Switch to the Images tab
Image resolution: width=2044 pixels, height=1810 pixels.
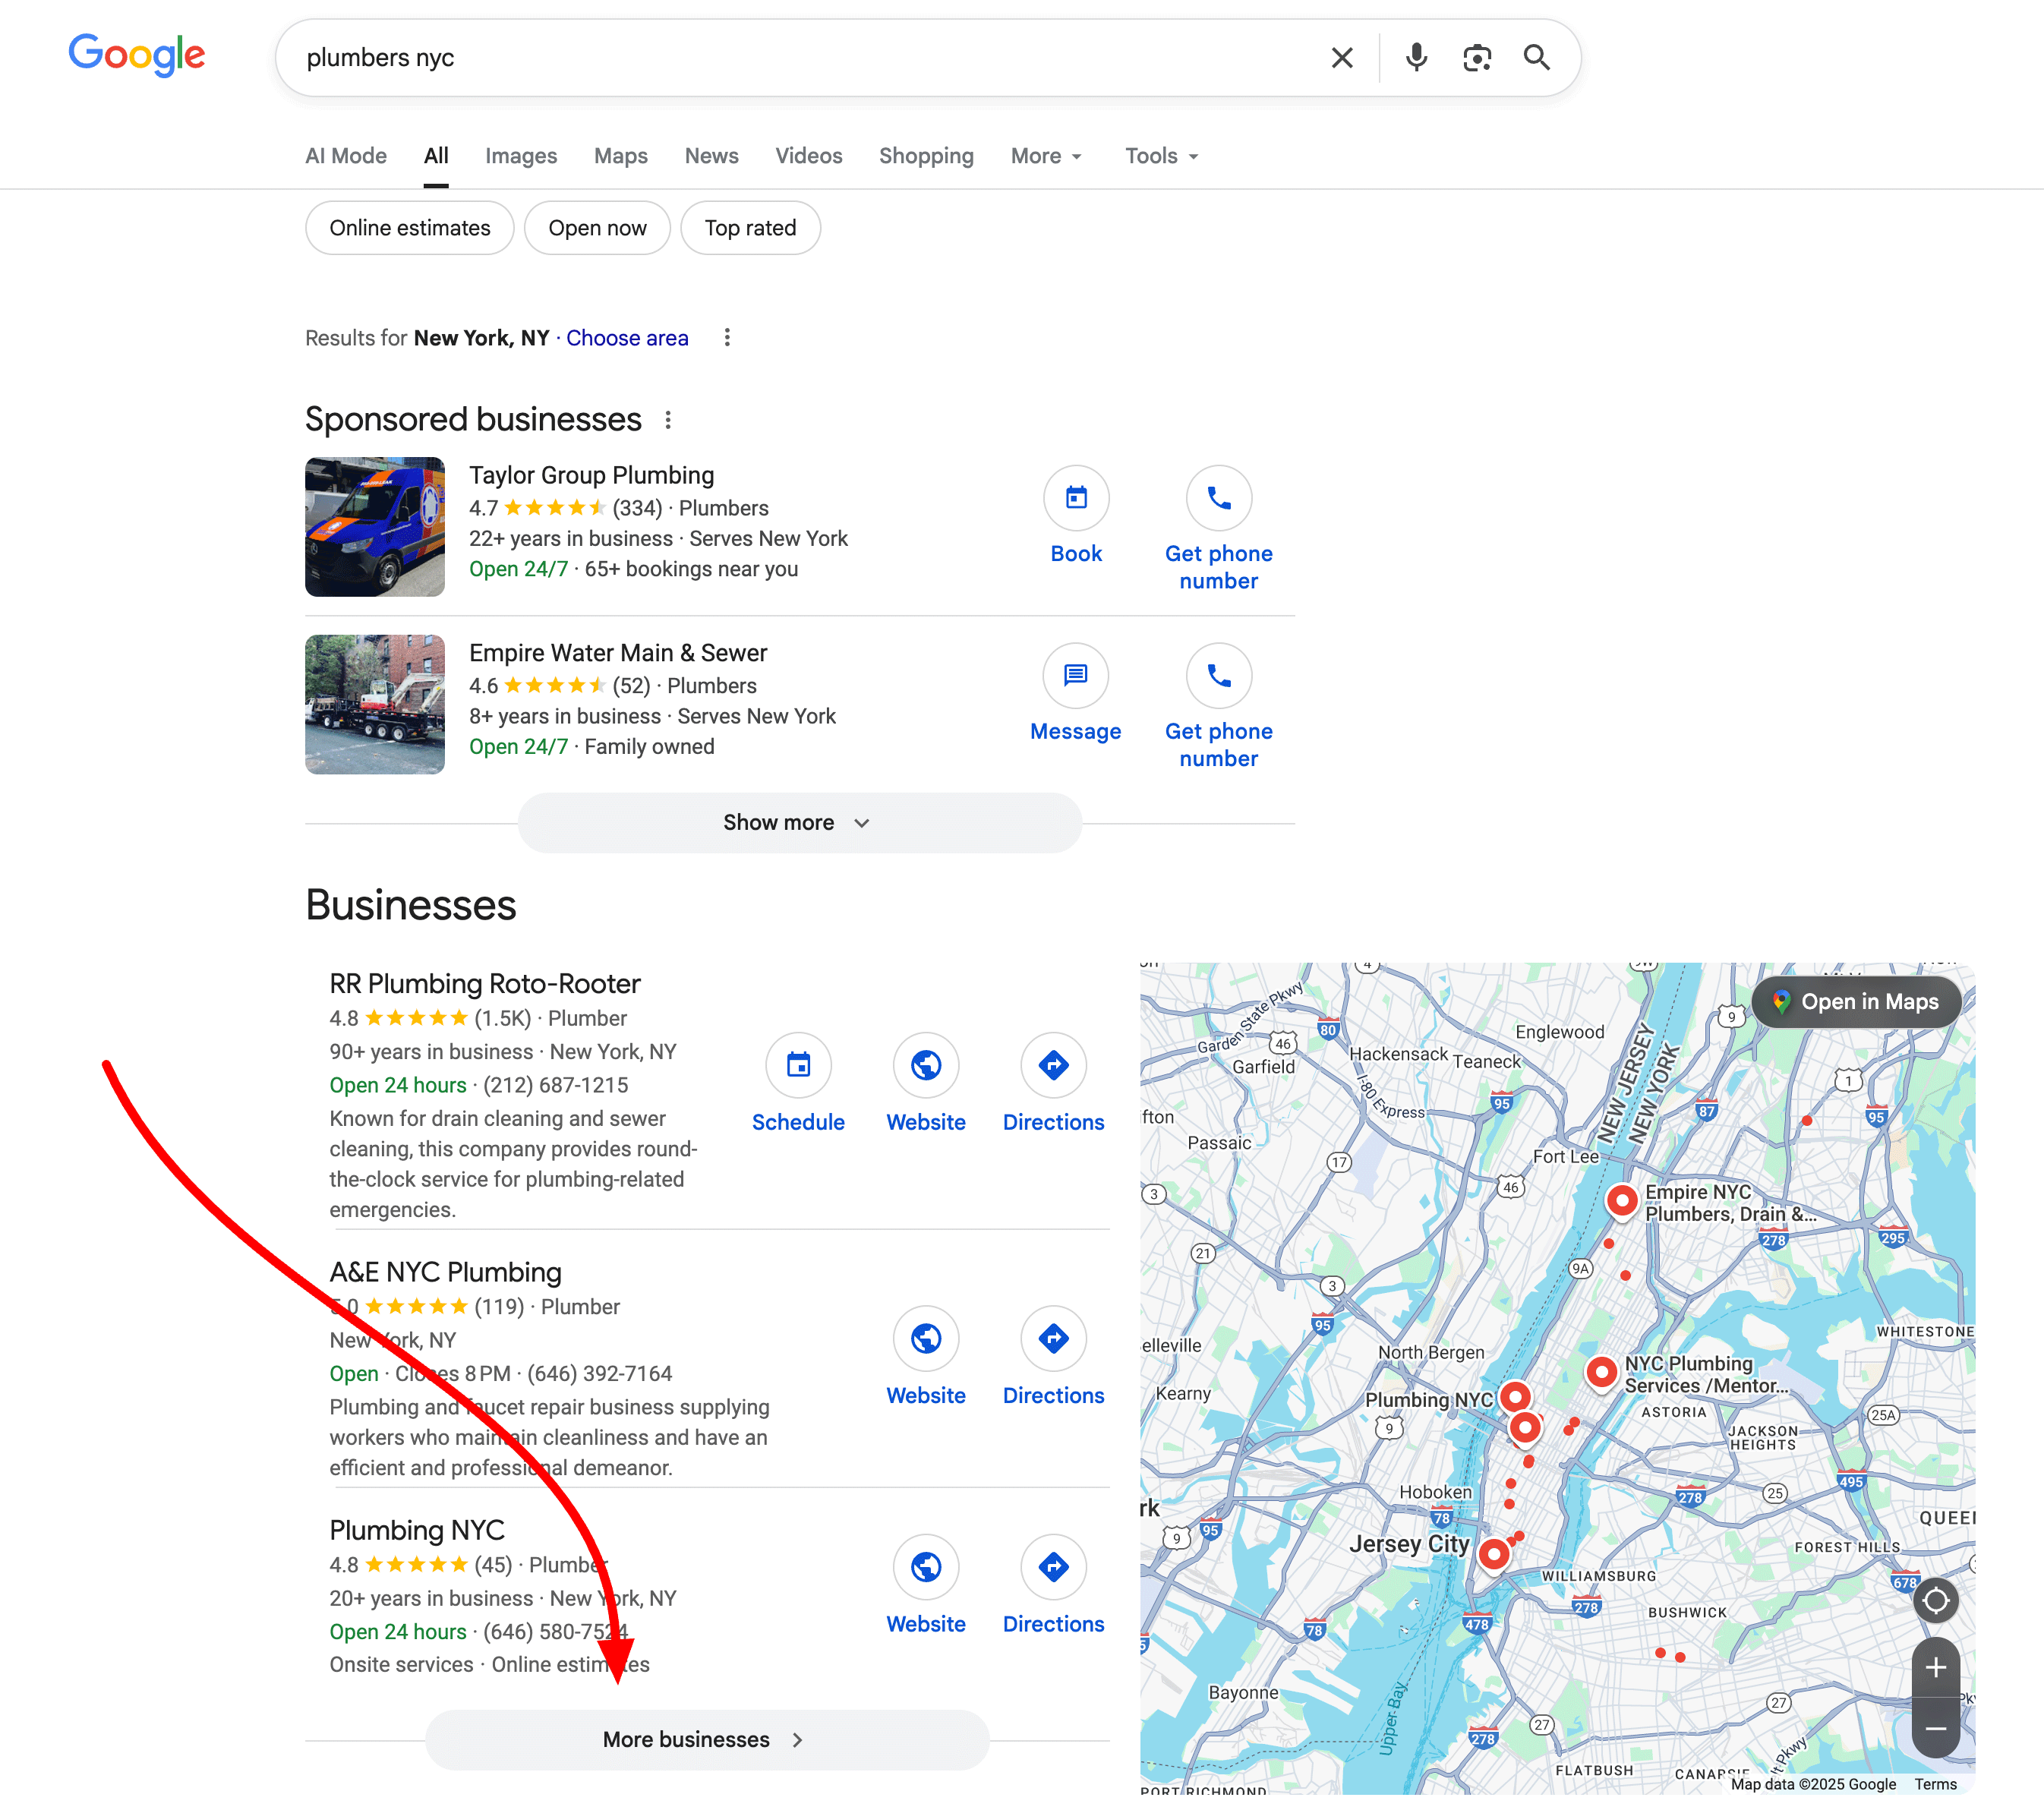click(x=521, y=156)
